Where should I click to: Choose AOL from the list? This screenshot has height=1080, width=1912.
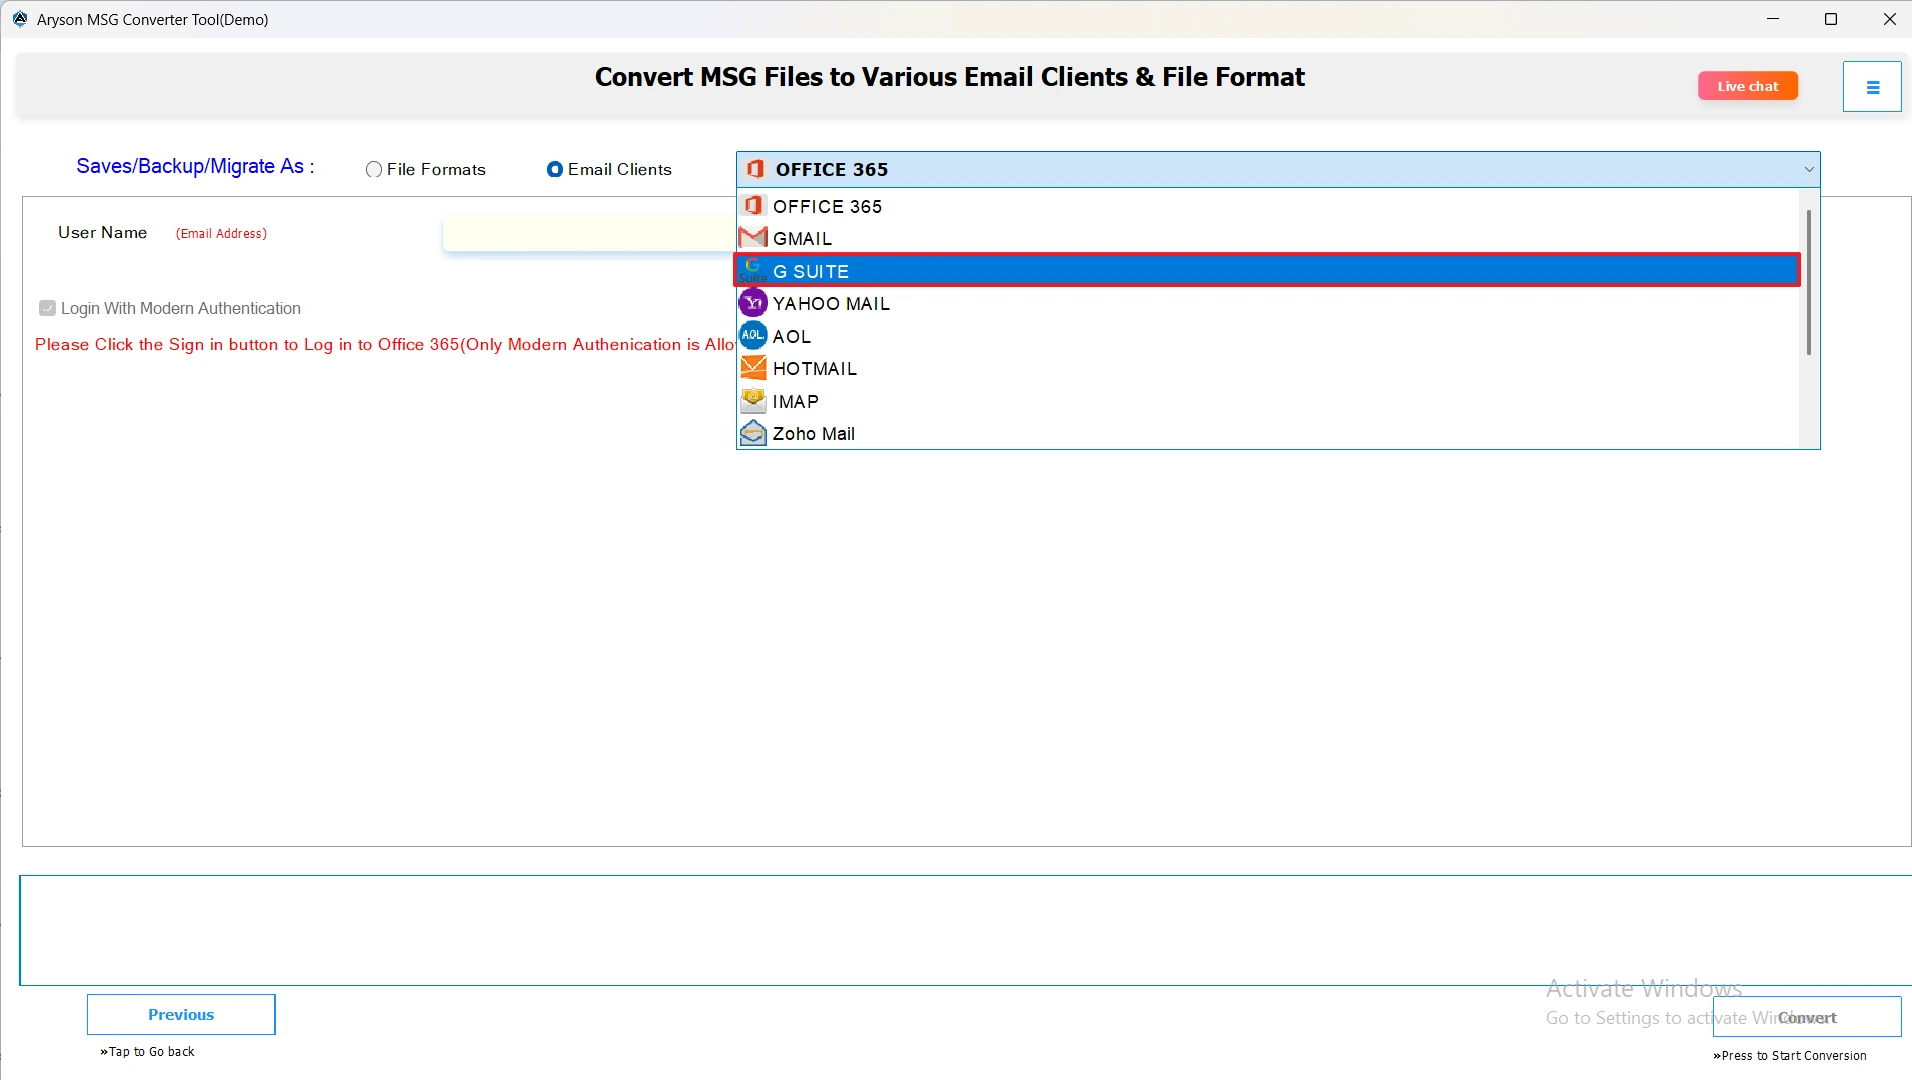coord(1267,336)
